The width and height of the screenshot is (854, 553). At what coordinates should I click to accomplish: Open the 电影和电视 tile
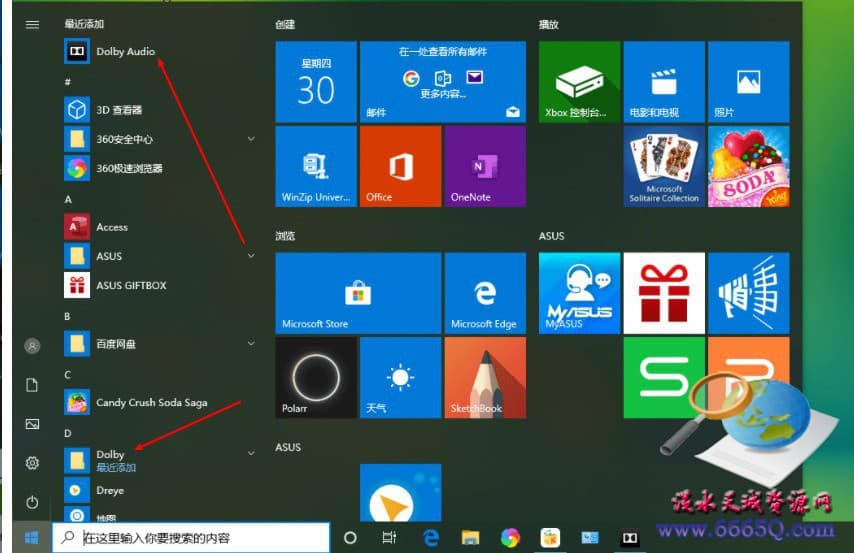click(664, 82)
